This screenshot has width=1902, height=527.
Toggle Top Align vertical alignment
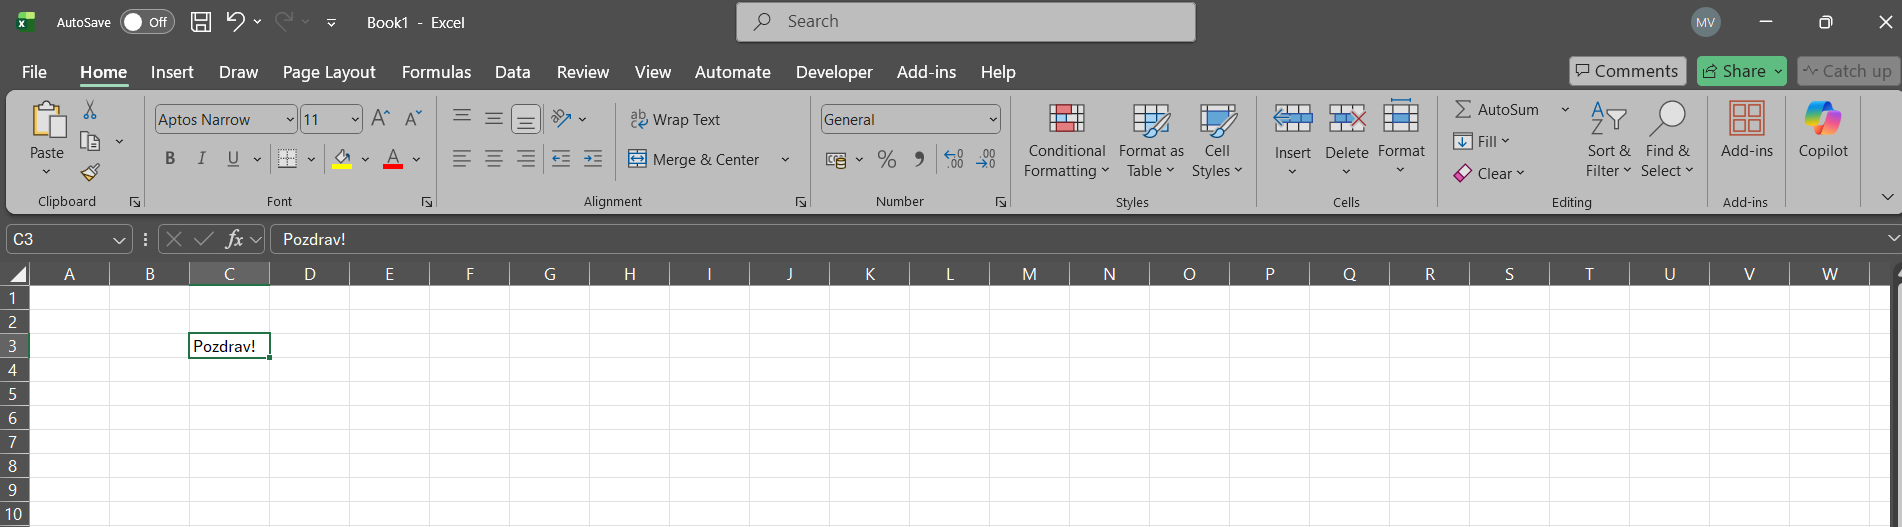click(461, 118)
